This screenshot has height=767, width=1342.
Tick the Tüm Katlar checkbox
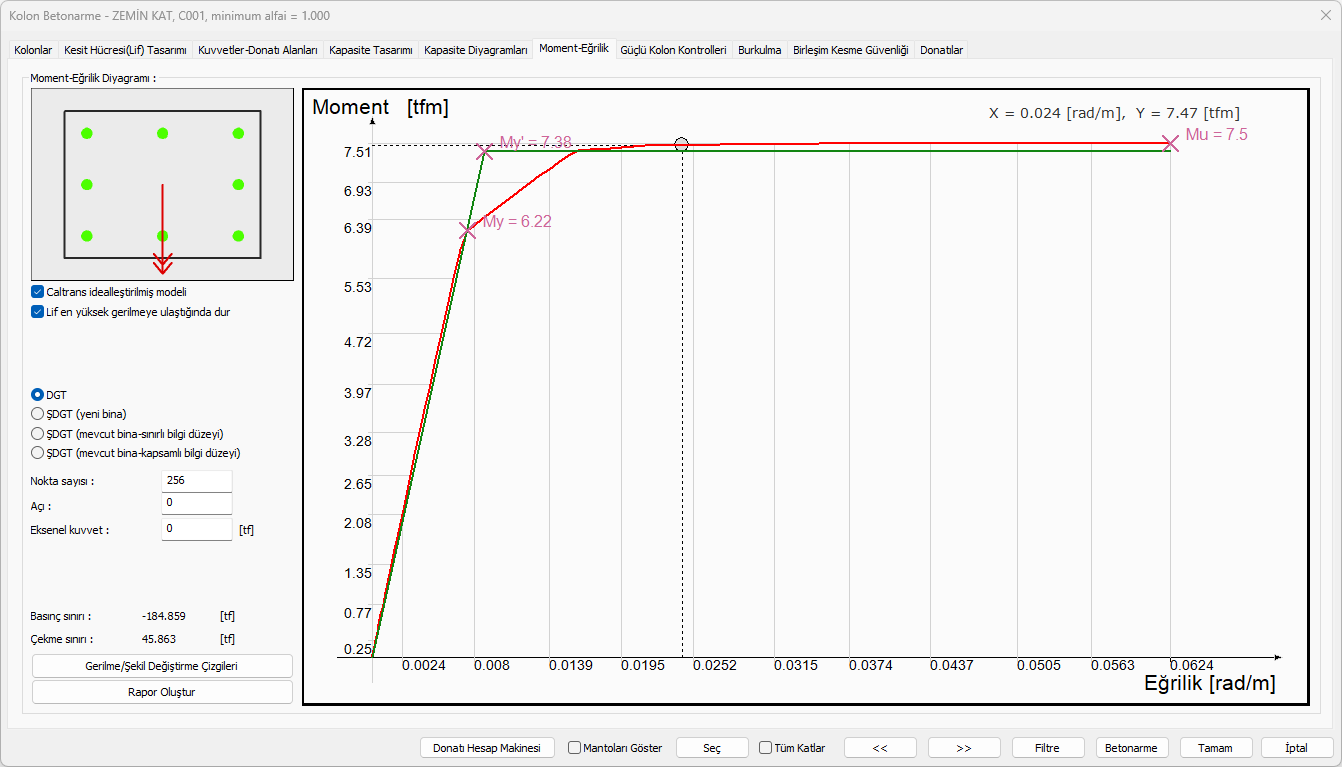pyautogui.click(x=766, y=748)
